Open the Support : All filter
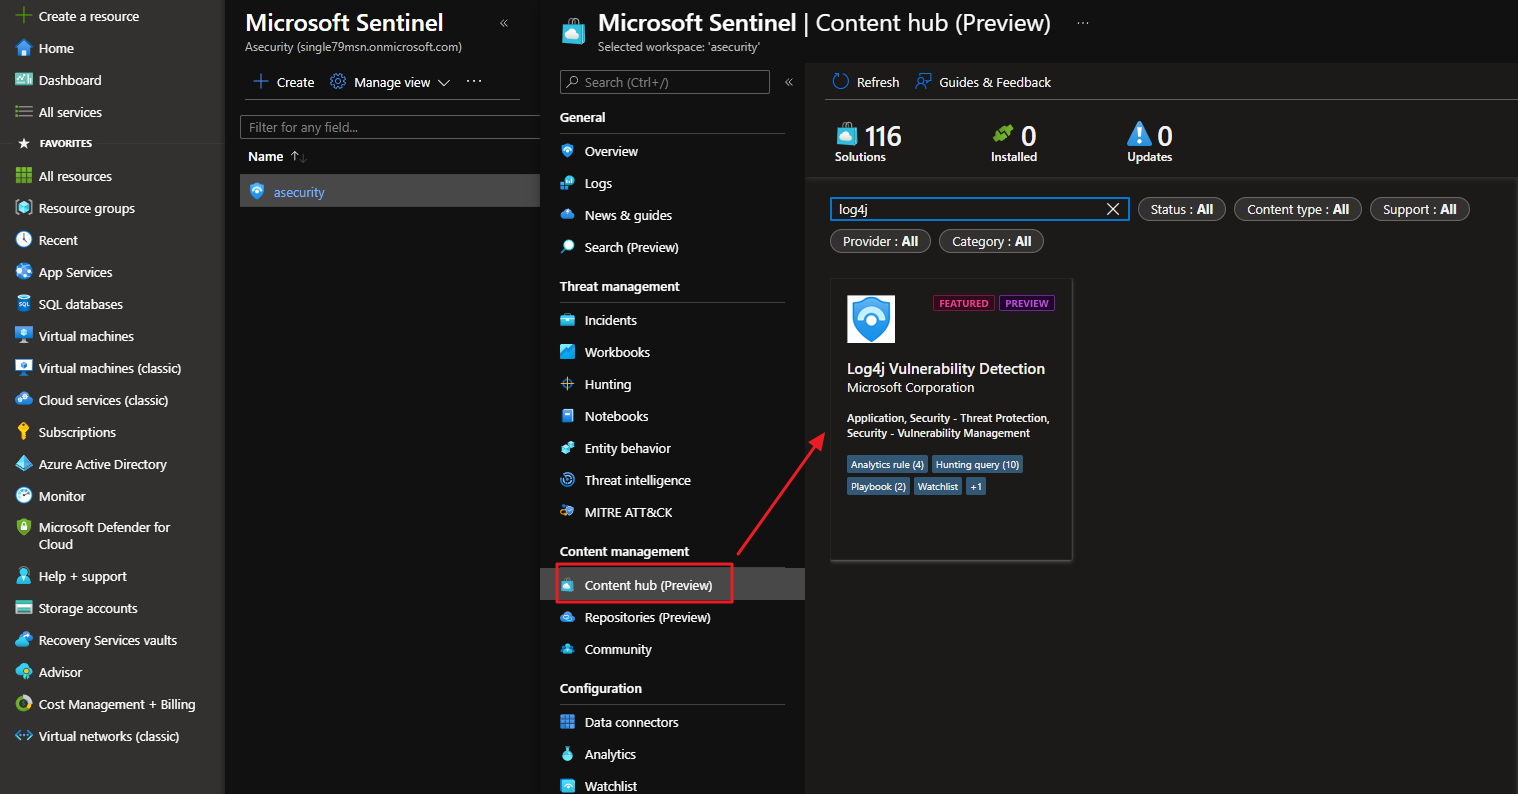Viewport: 1518px width, 794px height. (x=1419, y=209)
